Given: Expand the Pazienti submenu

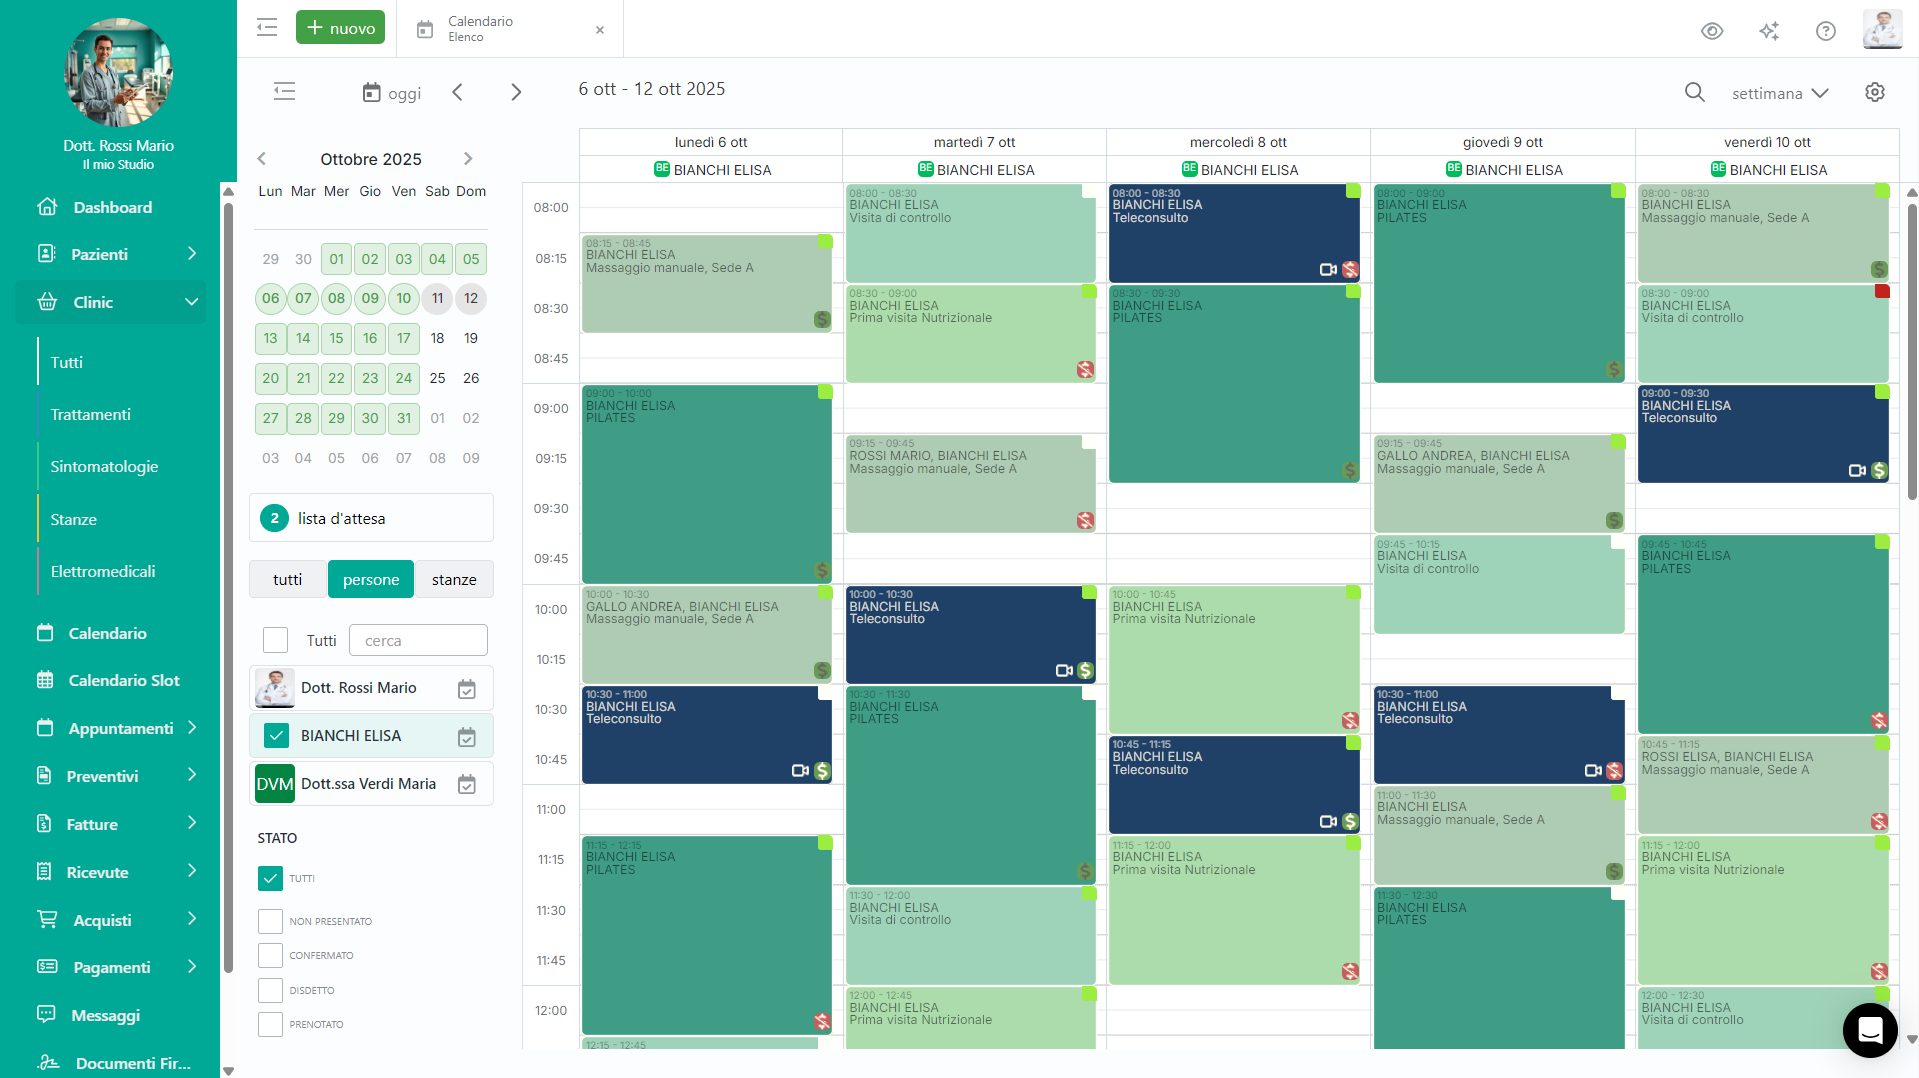Looking at the screenshot, I should [x=192, y=254].
